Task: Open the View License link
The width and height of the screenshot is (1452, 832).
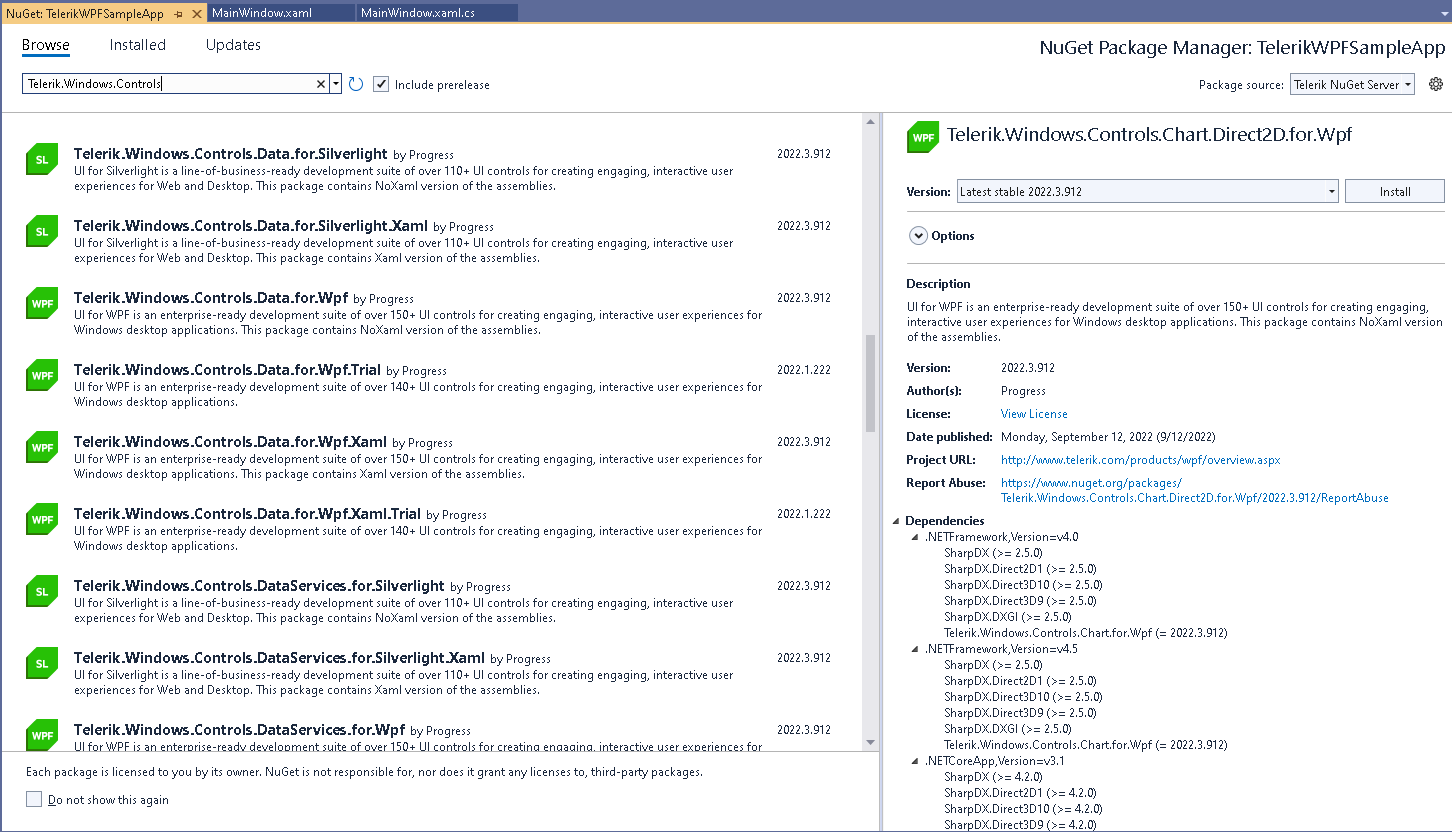Action: (x=1033, y=413)
